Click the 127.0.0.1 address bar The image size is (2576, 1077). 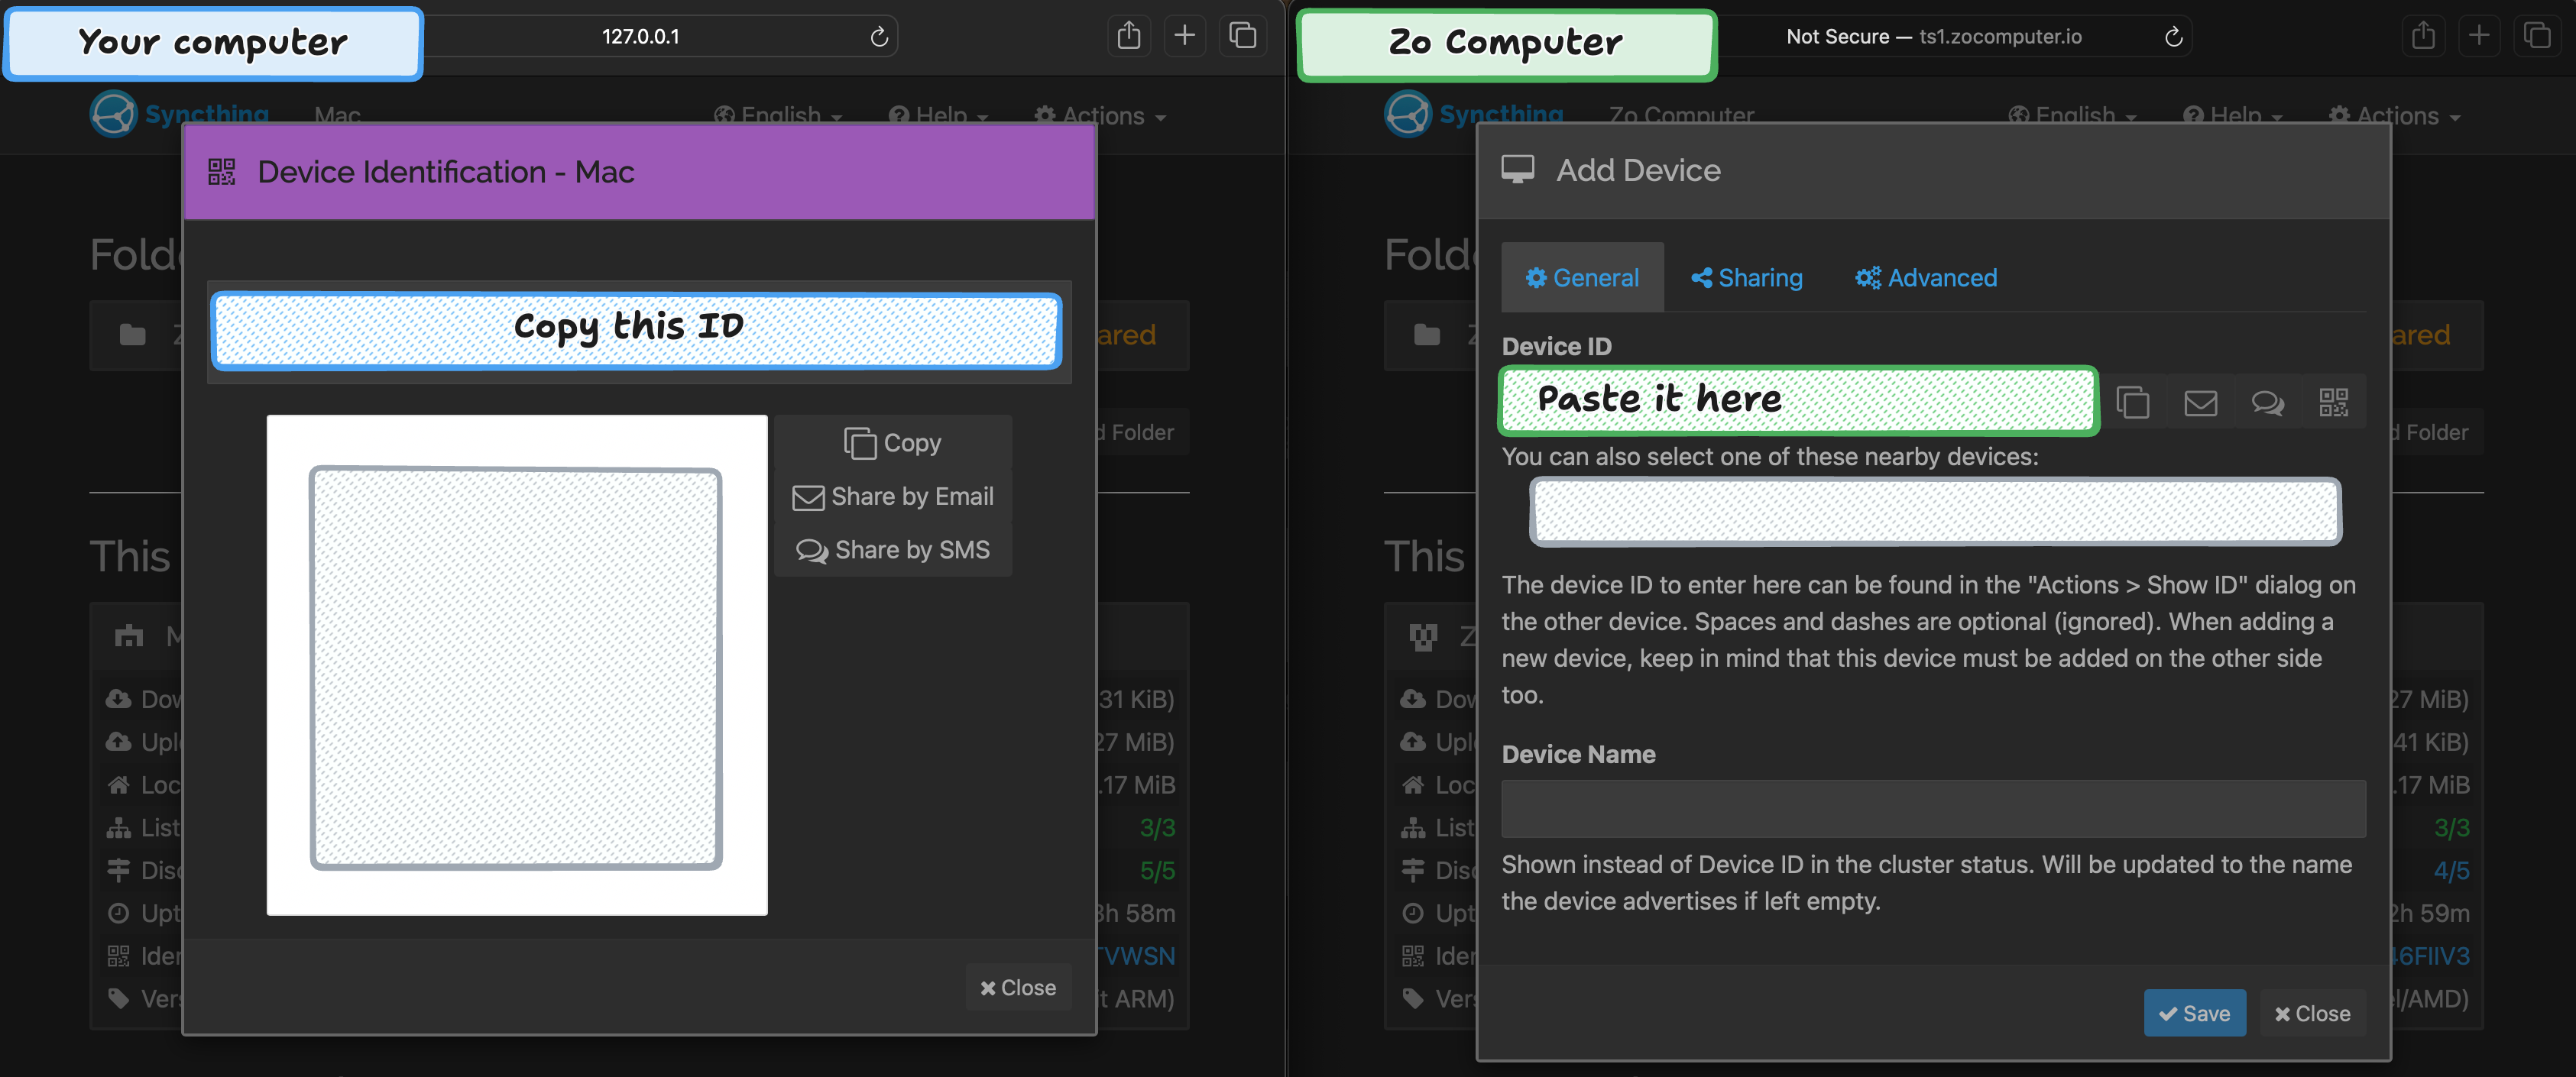(x=640, y=37)
